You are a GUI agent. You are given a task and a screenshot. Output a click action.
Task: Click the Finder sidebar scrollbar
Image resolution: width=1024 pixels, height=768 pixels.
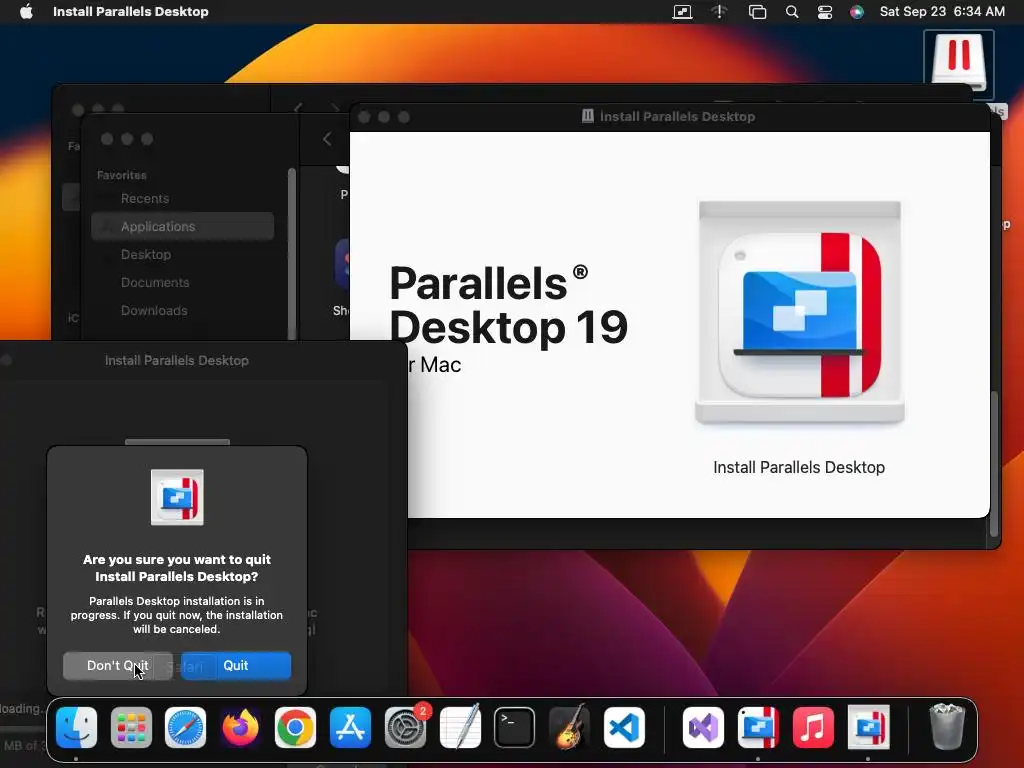pos(292,253)
